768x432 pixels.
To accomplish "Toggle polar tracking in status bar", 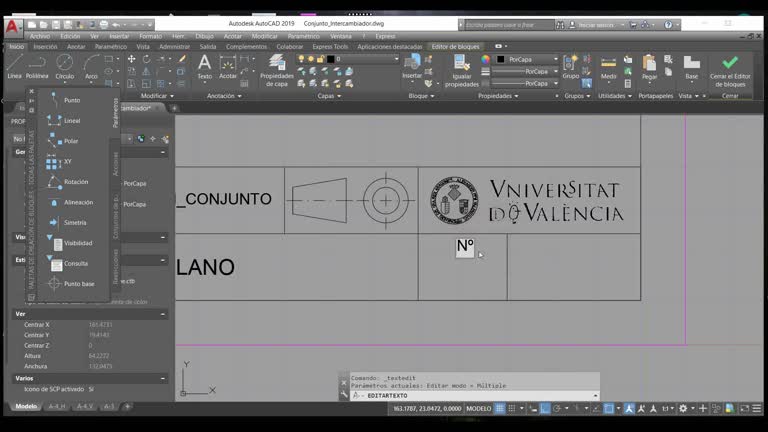I will [x=557, y=408].
